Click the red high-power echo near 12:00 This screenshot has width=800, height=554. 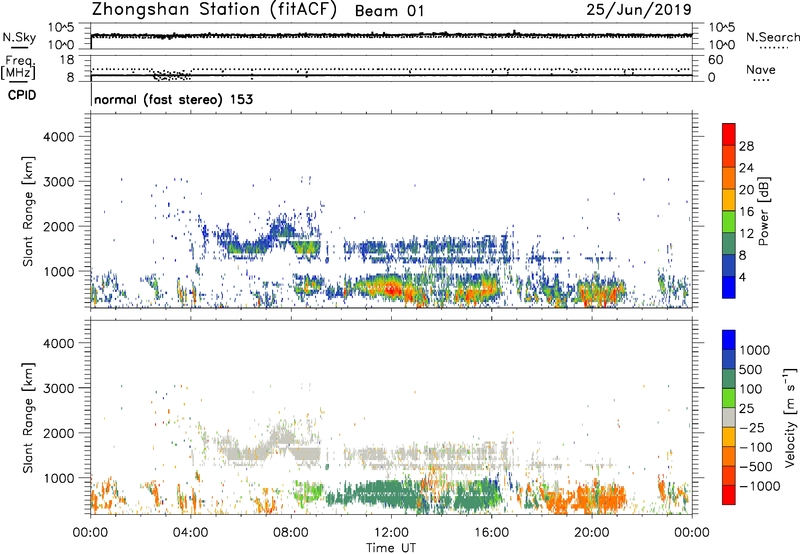point(390,290)
